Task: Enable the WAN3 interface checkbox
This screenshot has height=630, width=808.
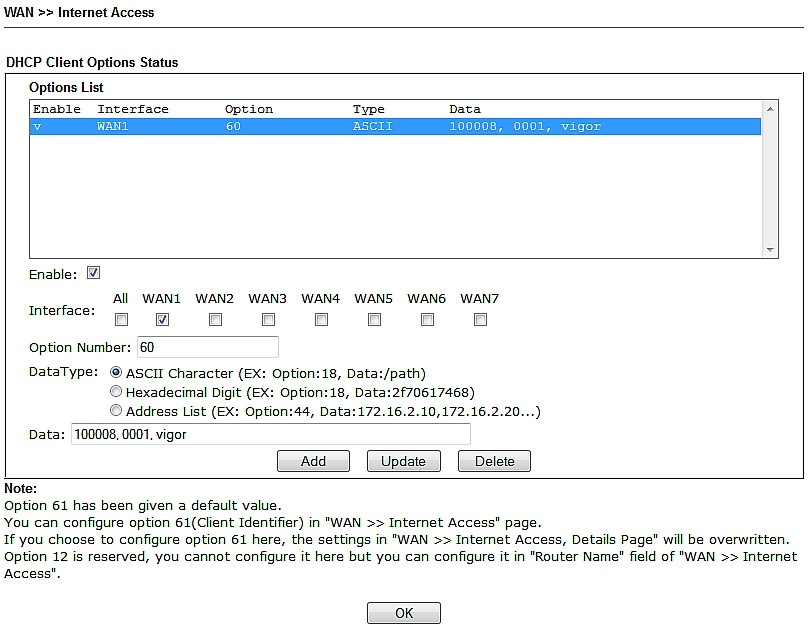Action: pyautogui.click(x=268, y=319)
